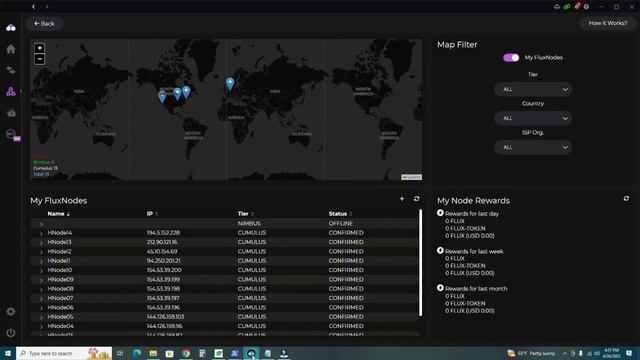Expand the HNode12 row

click(x=41, y=252)
